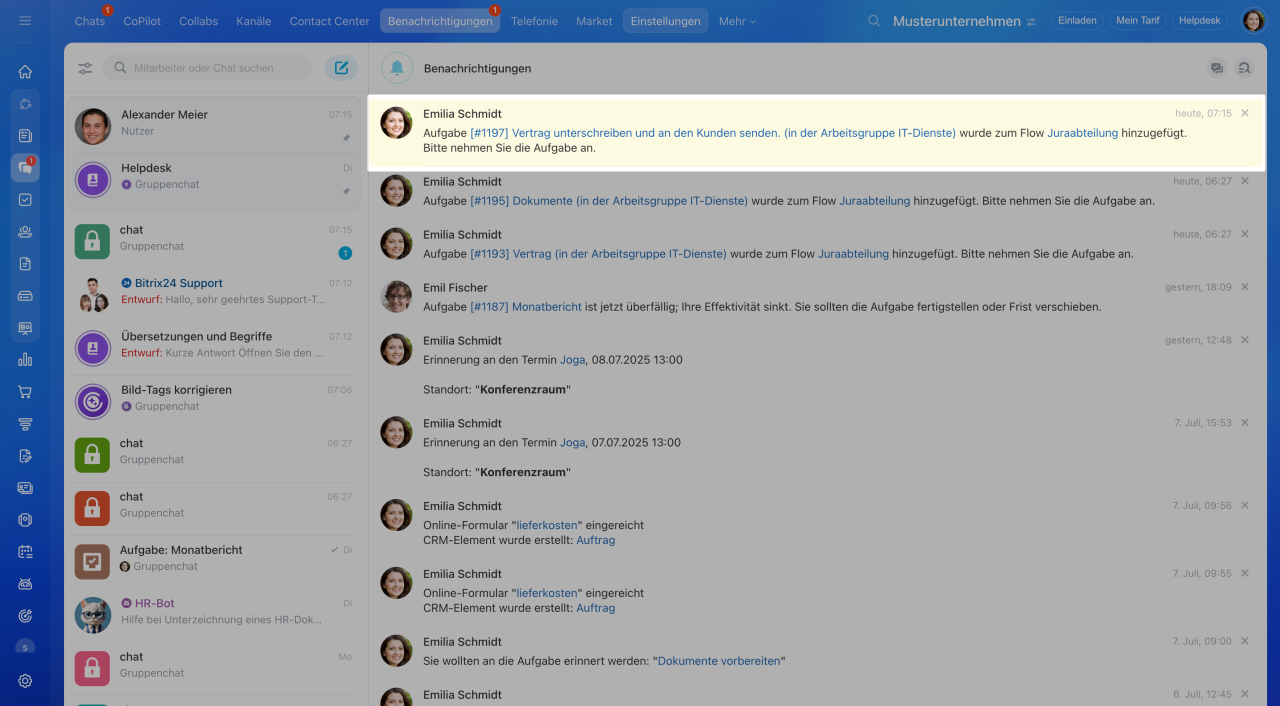Open the settings gear at the sidebar bottom

25,681
